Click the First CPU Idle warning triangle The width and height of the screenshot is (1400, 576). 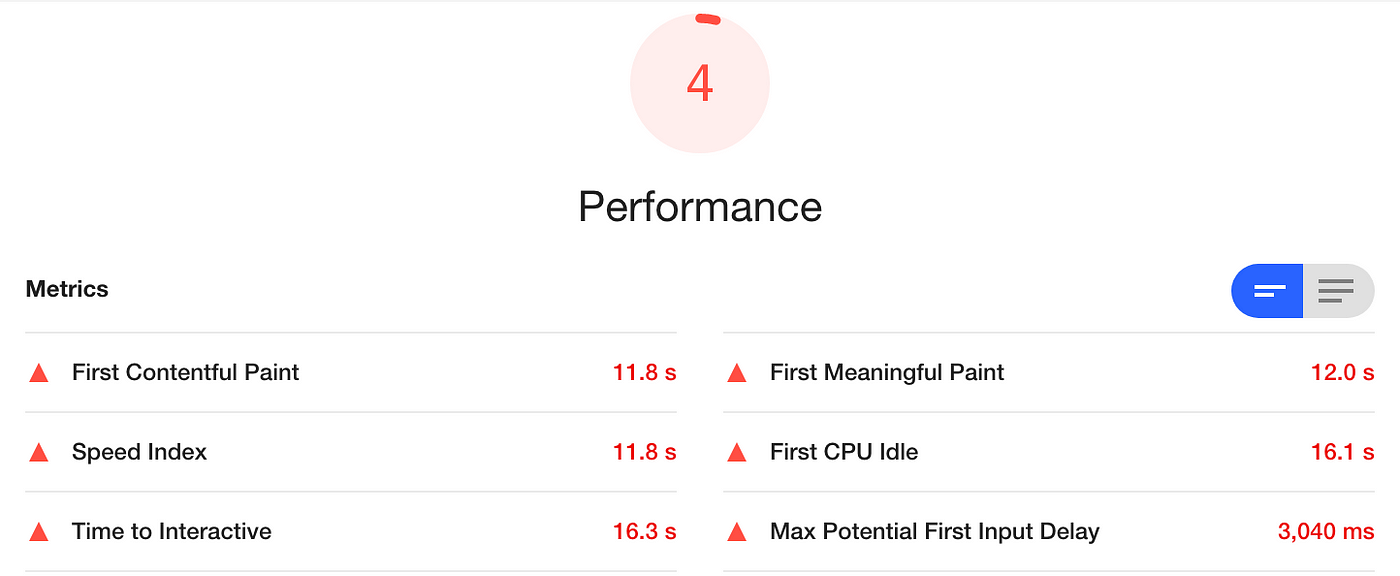pos(737,453)
